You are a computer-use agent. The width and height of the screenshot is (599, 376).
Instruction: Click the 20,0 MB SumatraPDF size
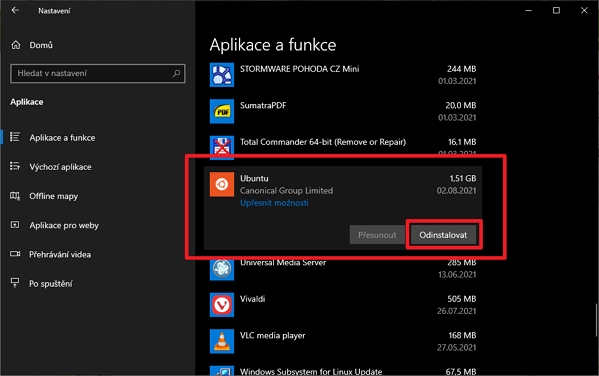tap(461, 105)
